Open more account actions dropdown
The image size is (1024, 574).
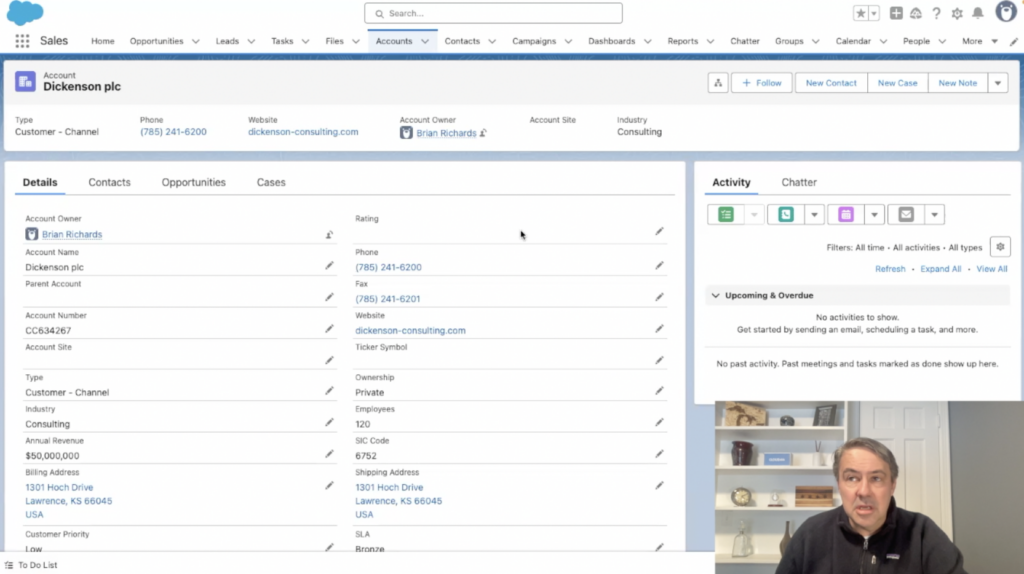tap(997, 83)
